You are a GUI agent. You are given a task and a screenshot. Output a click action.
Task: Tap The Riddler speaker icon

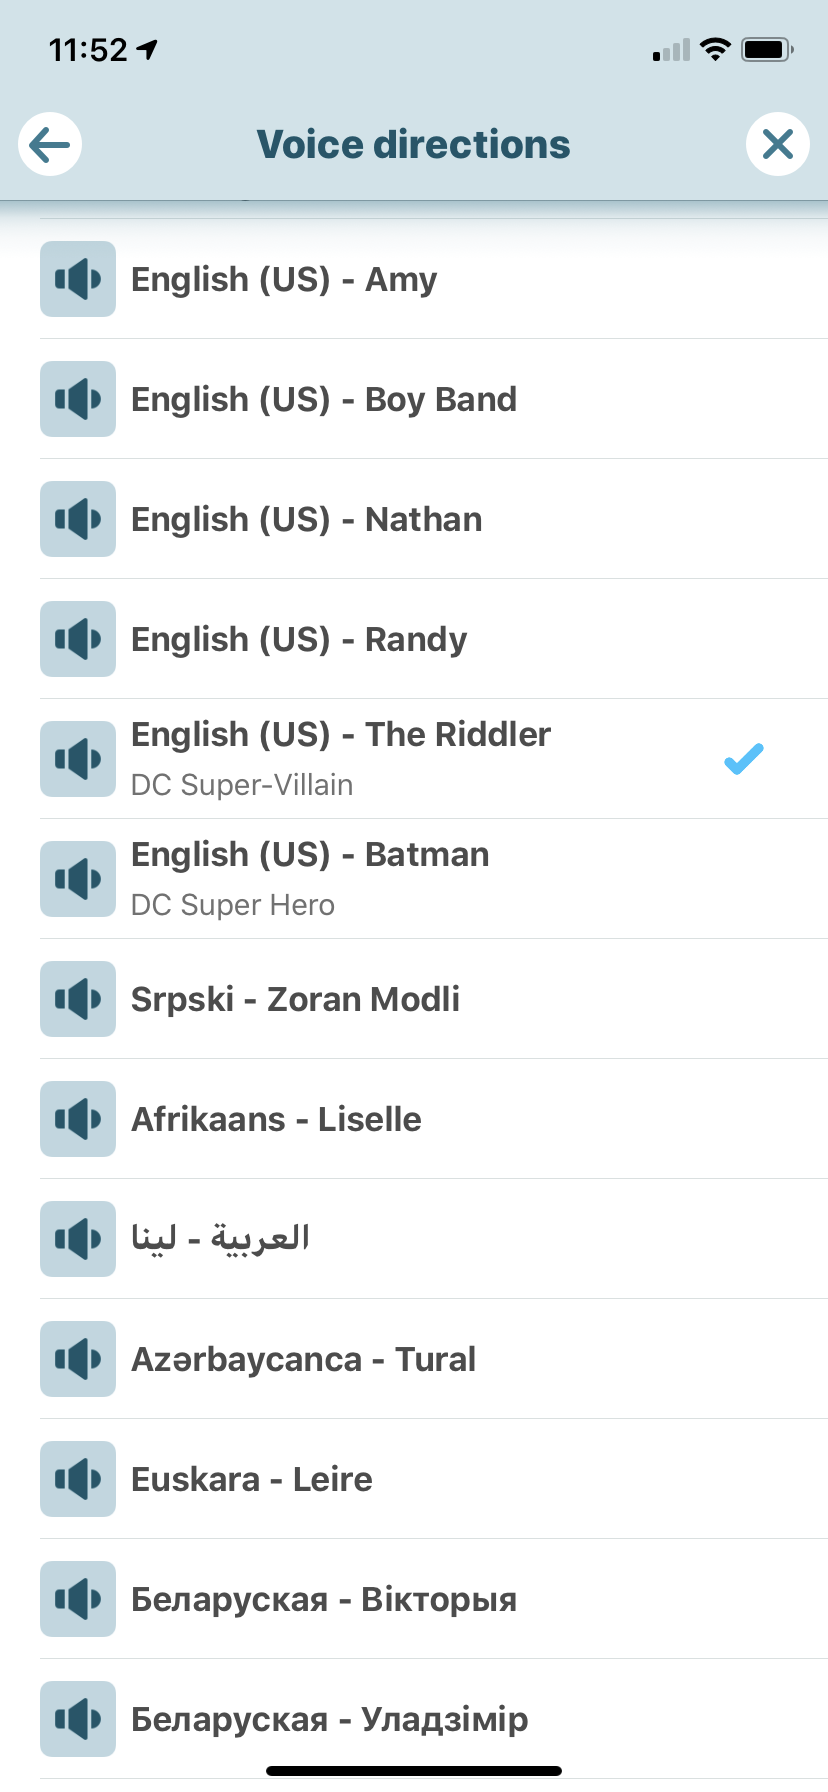pos(78,759)
